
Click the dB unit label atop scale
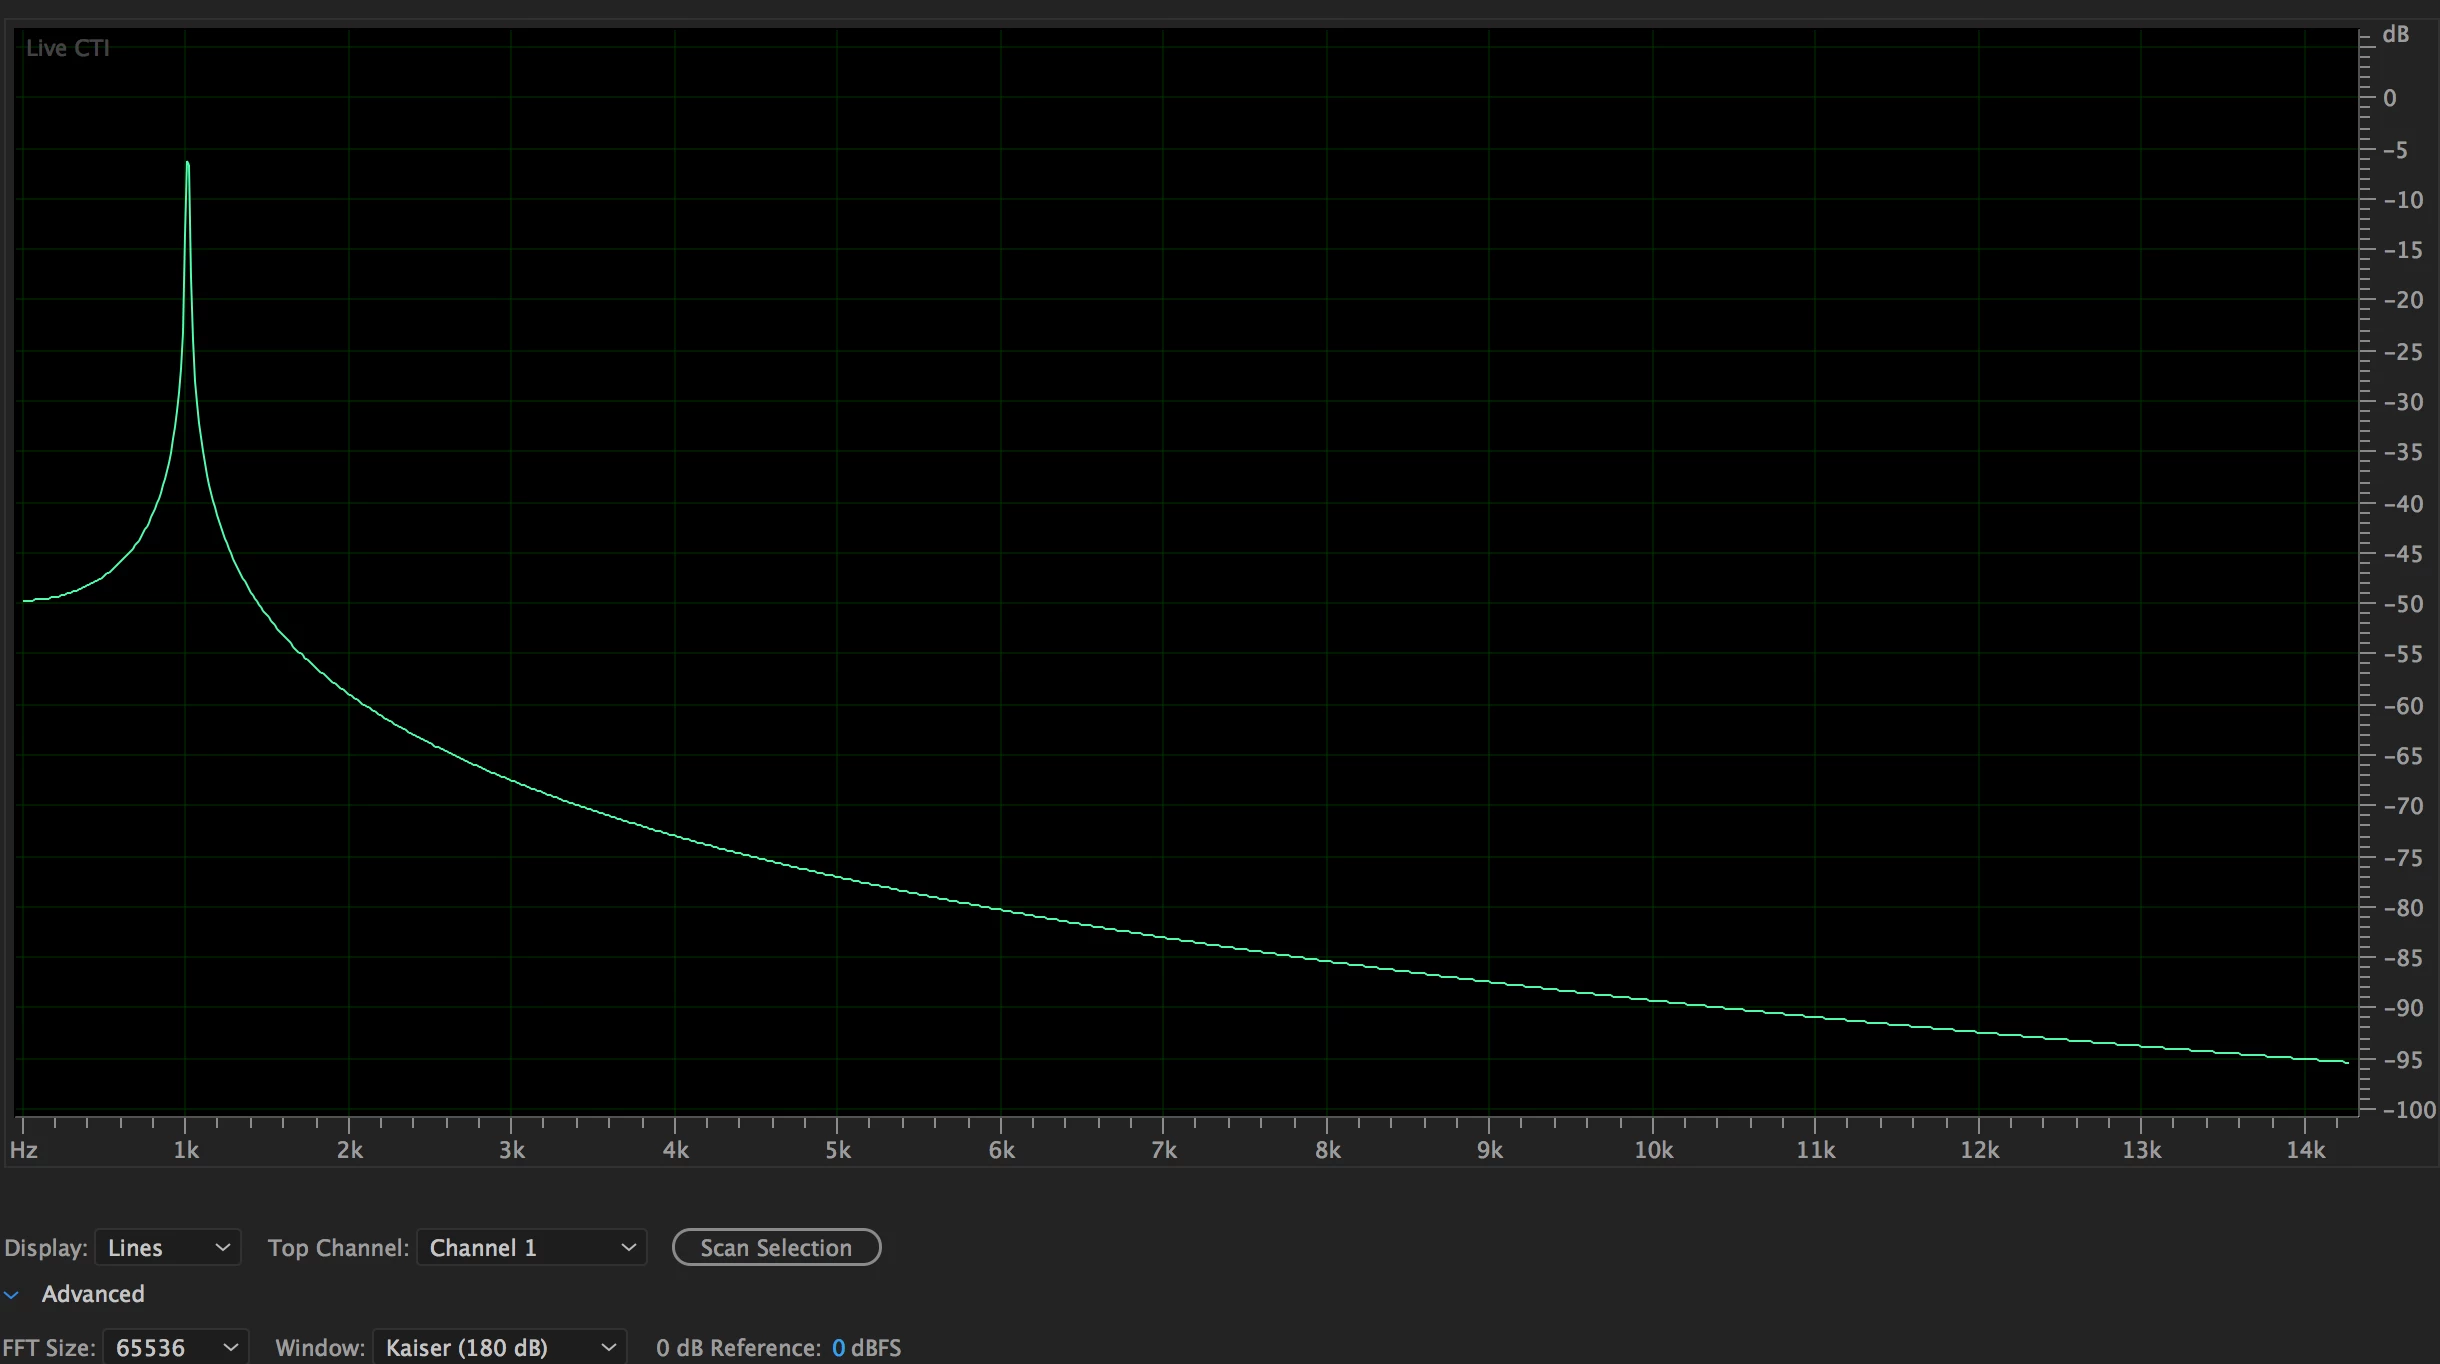(x=2395, y=34)
